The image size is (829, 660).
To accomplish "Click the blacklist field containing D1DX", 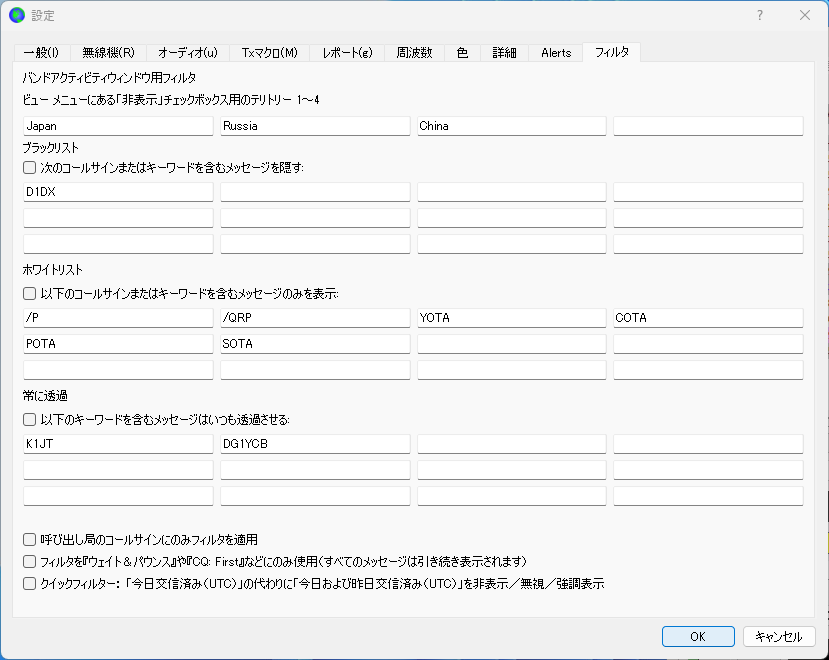I will [118, 192].
